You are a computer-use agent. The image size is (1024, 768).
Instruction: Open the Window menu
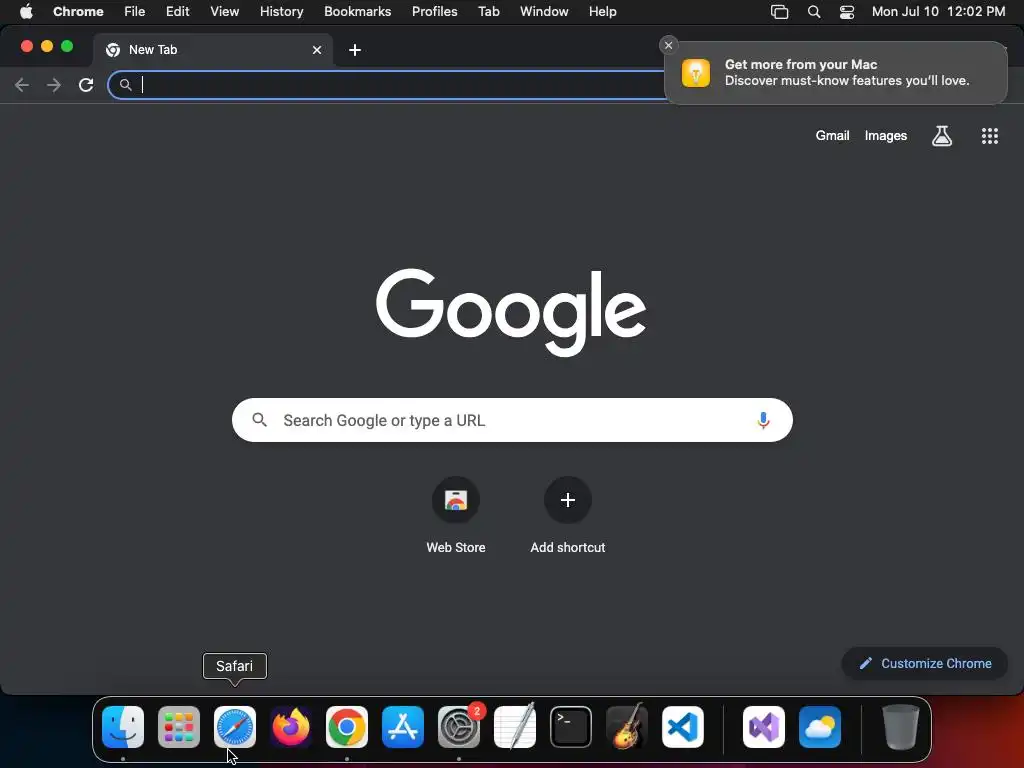coord(544,12)
